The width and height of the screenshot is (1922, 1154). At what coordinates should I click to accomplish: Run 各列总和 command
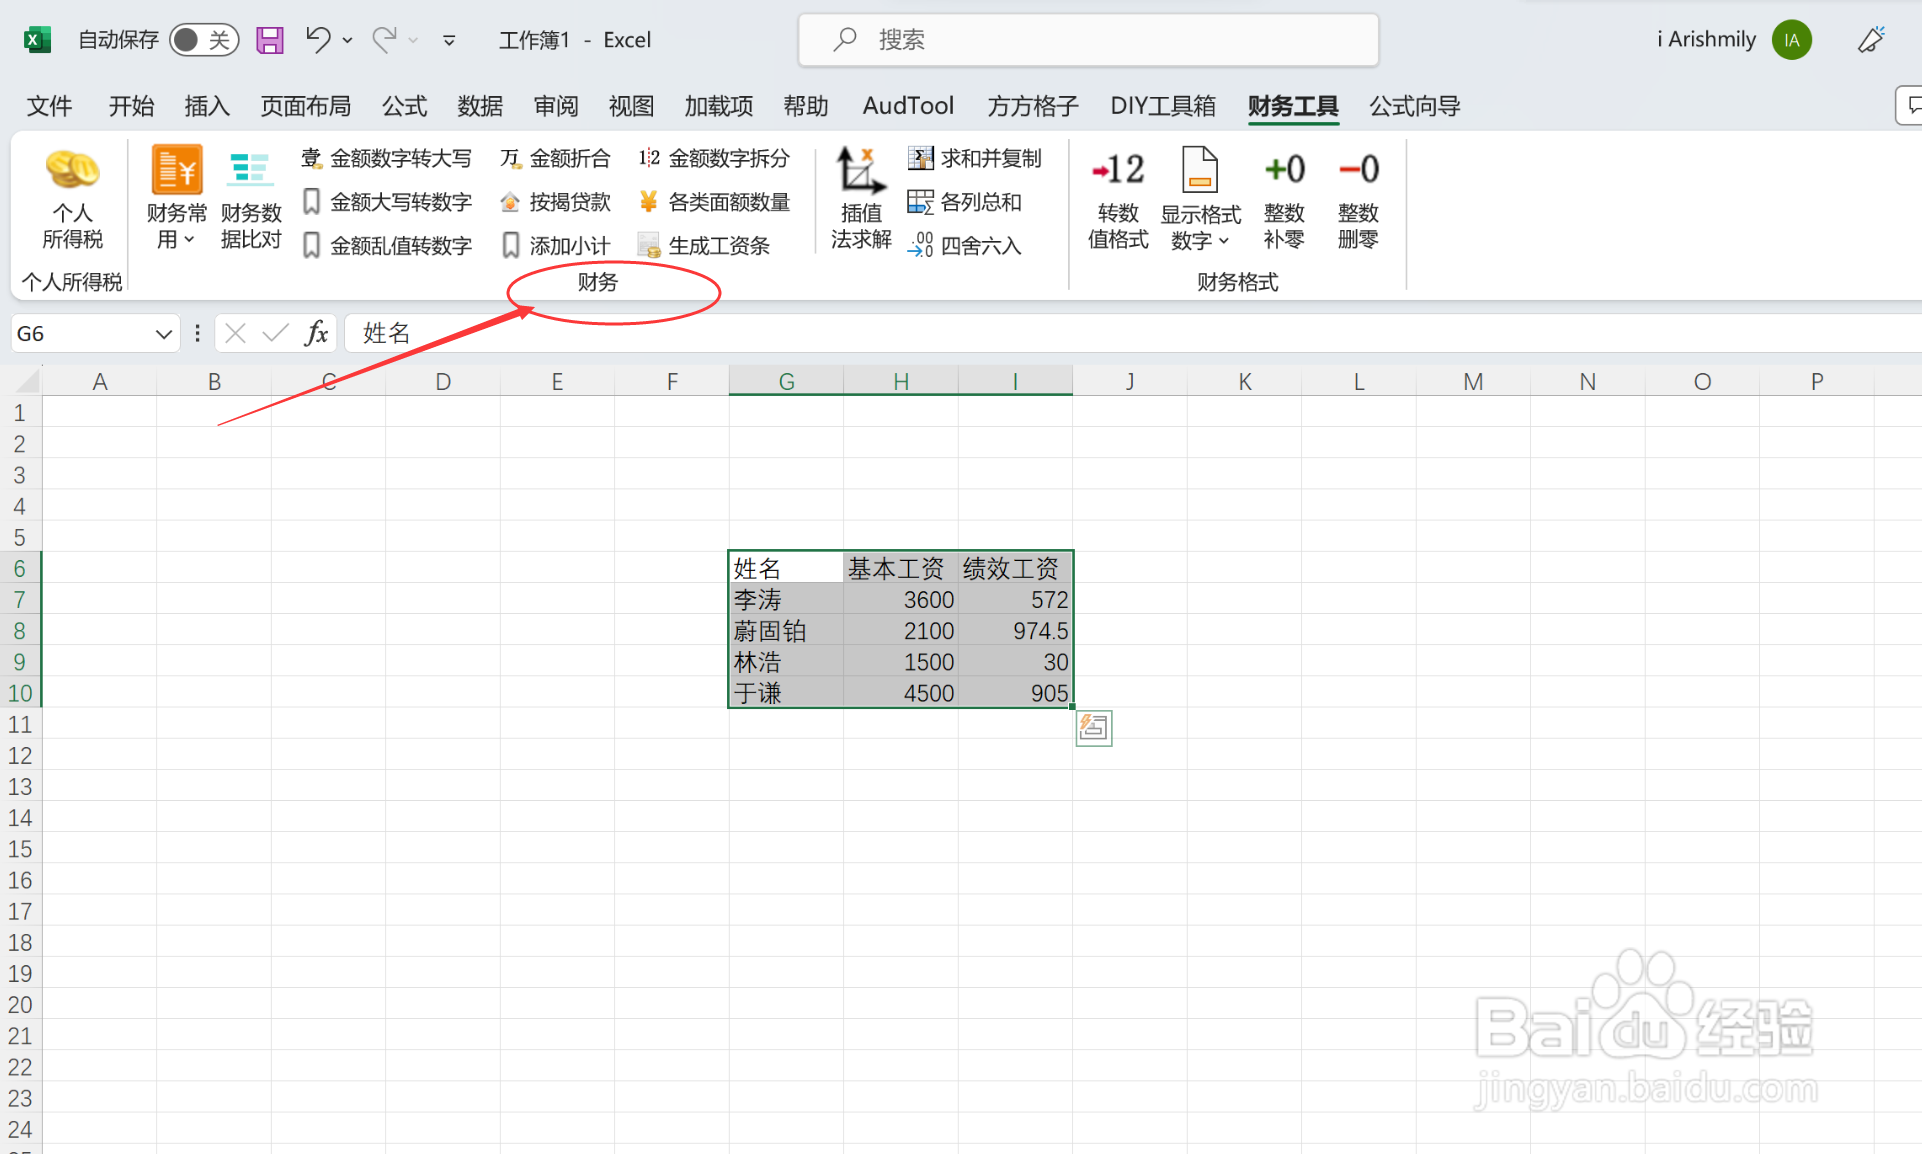coord(964,202)
